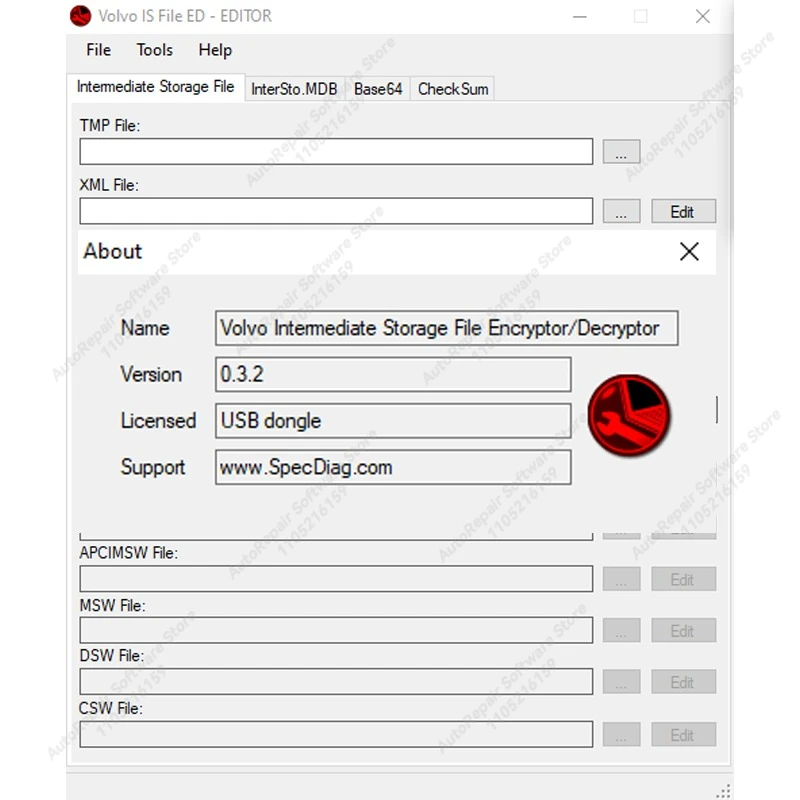This screenshot has width=800, height=800.
Task: Browse for XML File
Action: pos(621,211)
